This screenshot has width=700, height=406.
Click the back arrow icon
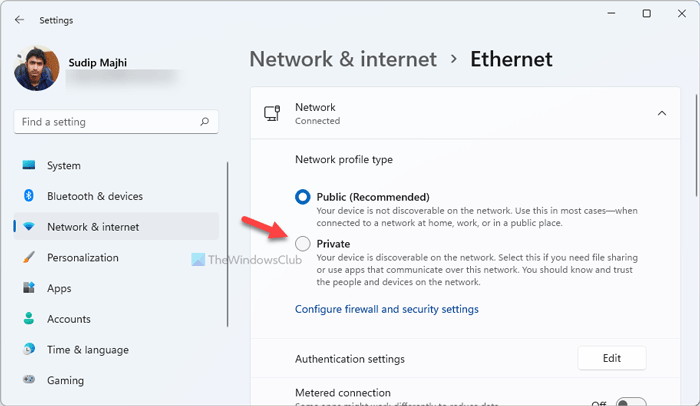[20, 19]
